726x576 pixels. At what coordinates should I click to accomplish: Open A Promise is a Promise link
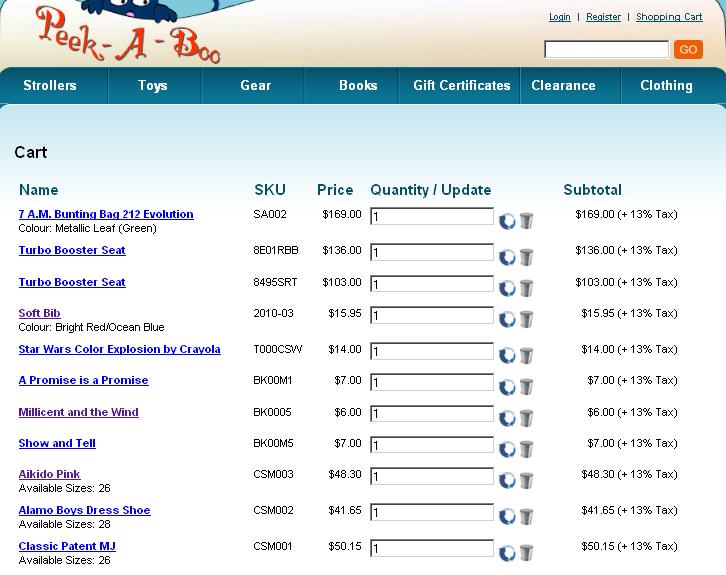point(83,380)
